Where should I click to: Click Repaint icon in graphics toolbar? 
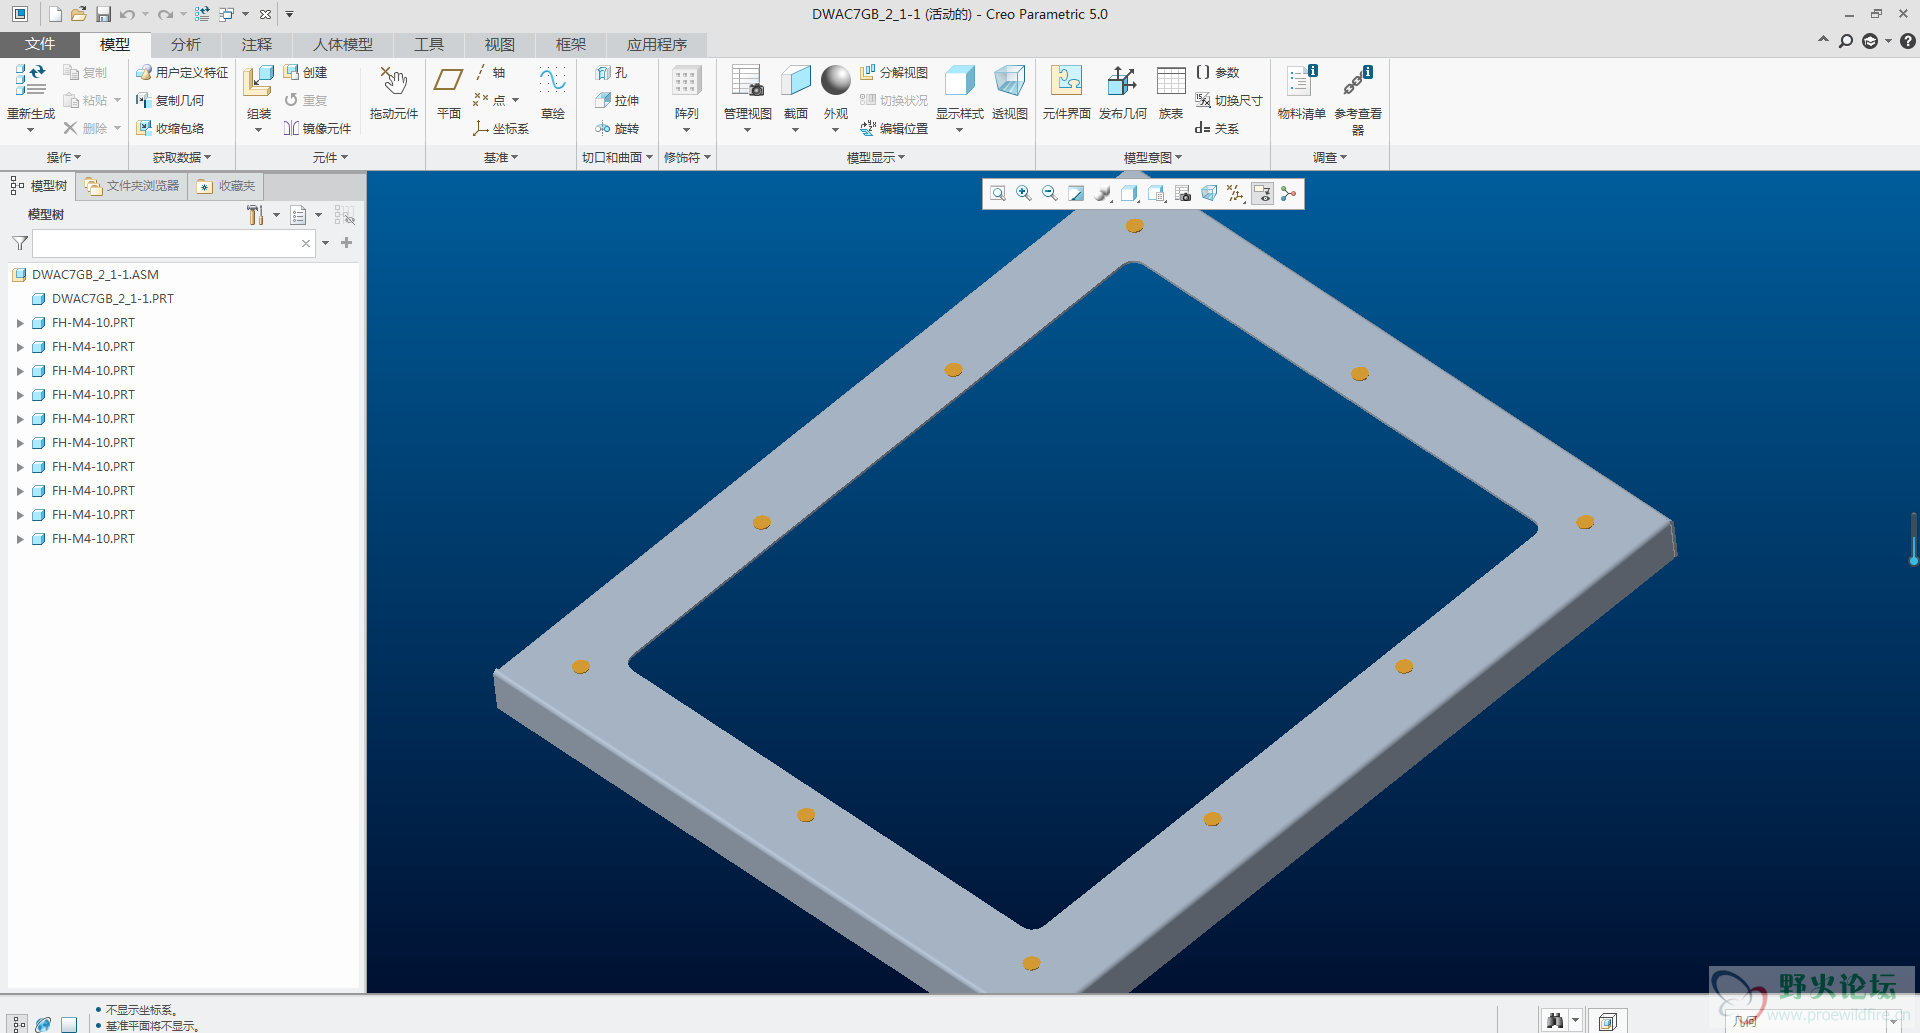pyautogui.click(x=1076, y=194)
